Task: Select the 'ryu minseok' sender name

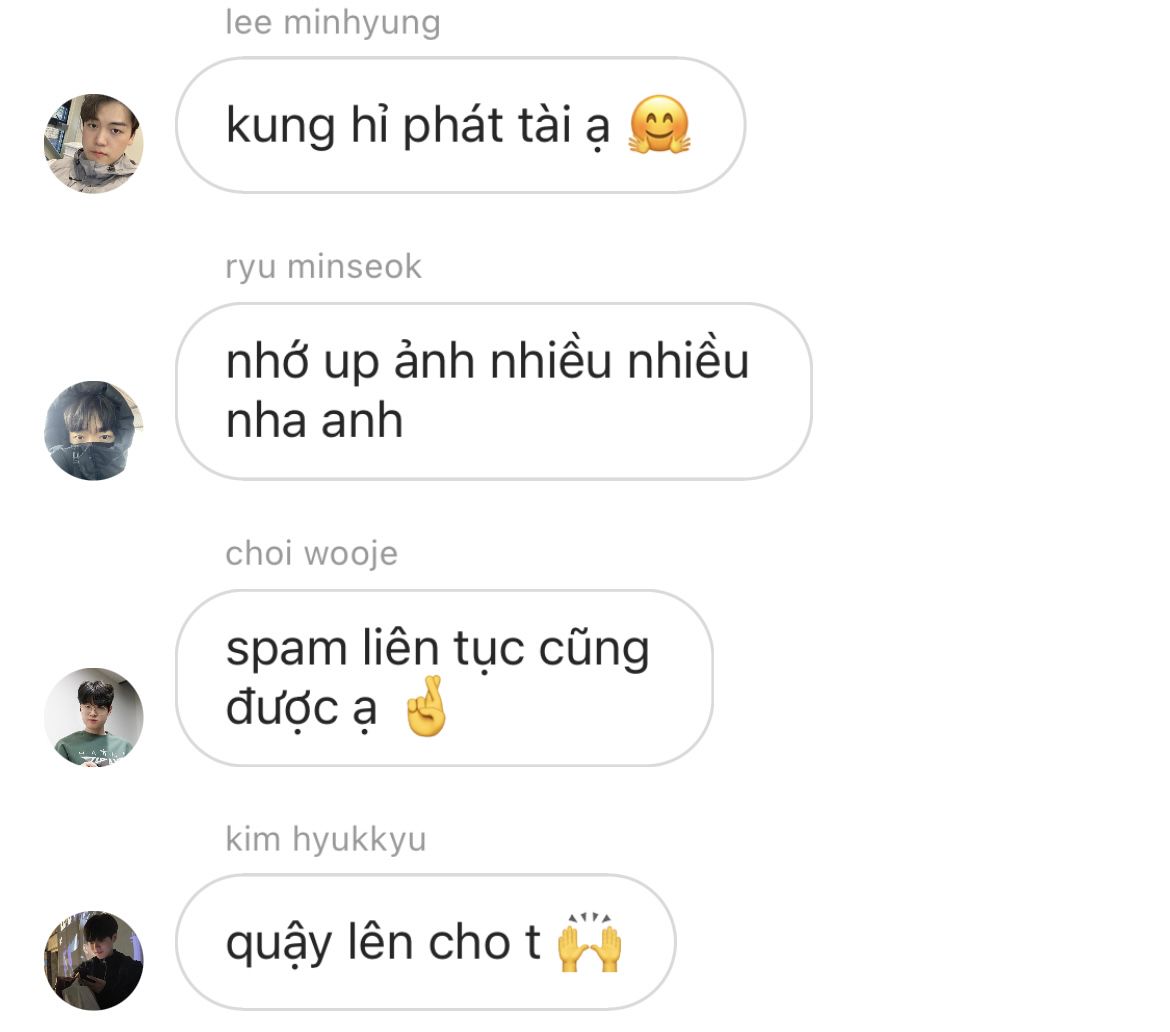Action: pyautogui.click(x=324, y=266)
